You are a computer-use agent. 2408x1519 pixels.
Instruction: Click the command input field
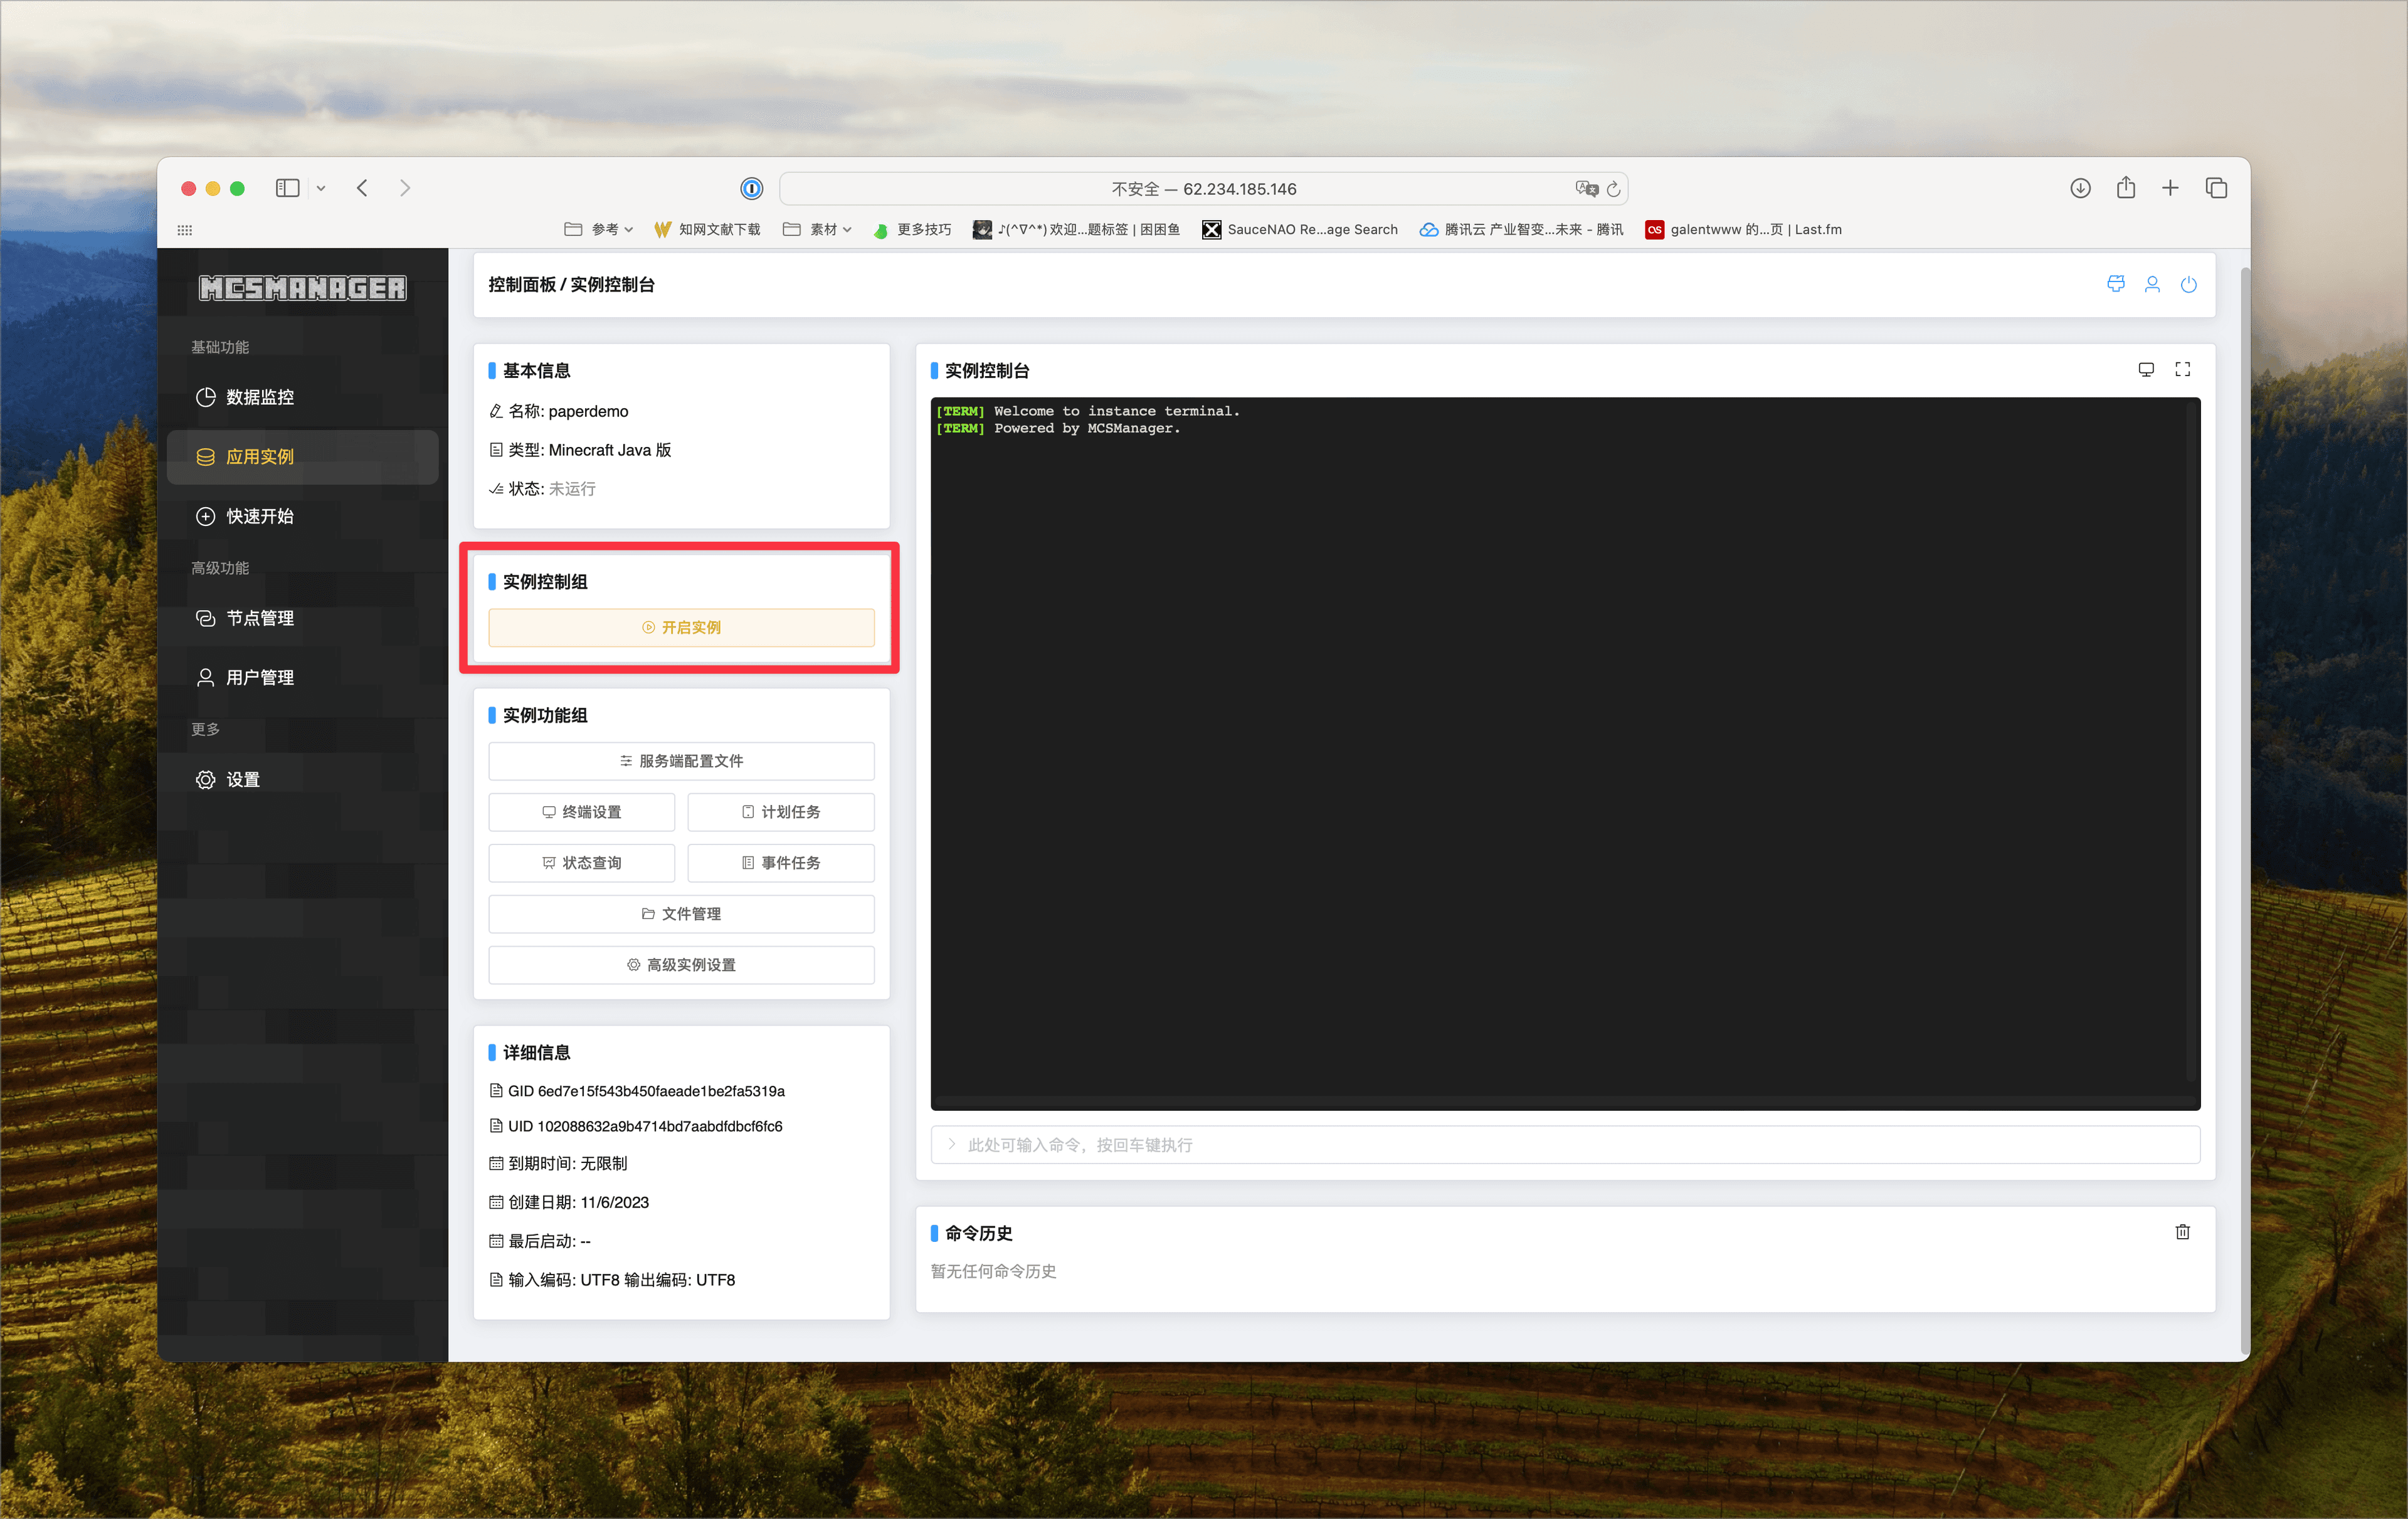(1565, 1145)
